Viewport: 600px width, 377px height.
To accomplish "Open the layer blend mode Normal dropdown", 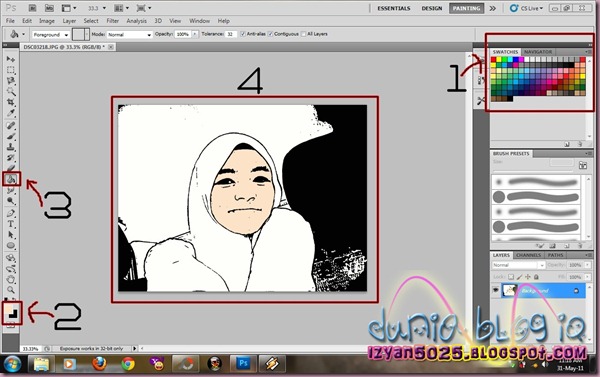I will tap(518, 265).
